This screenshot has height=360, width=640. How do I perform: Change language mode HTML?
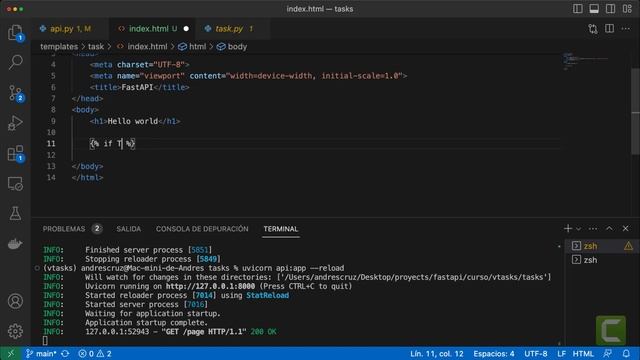583,353
